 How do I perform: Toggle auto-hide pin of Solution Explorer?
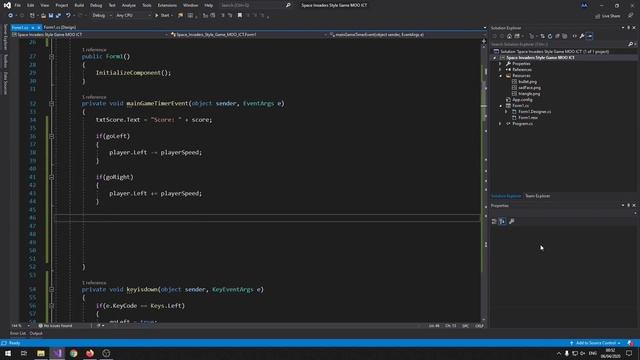628,28
